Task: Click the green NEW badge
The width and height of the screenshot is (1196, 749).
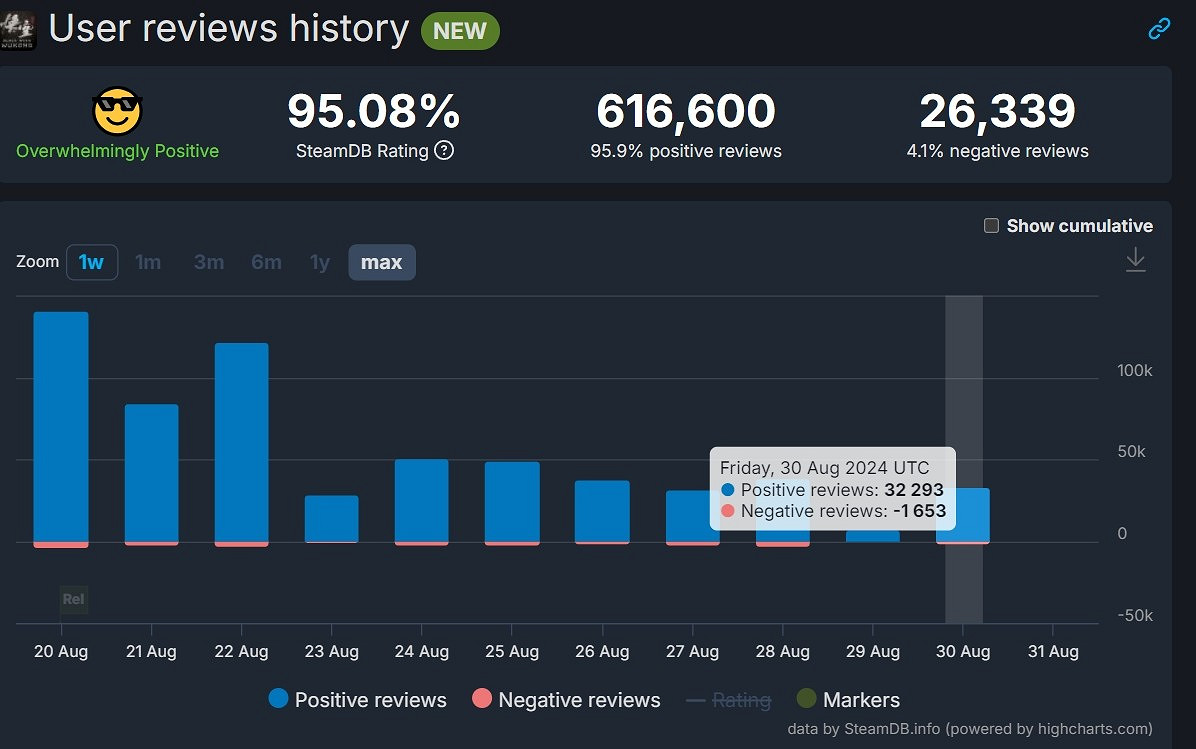Action: 460,31
